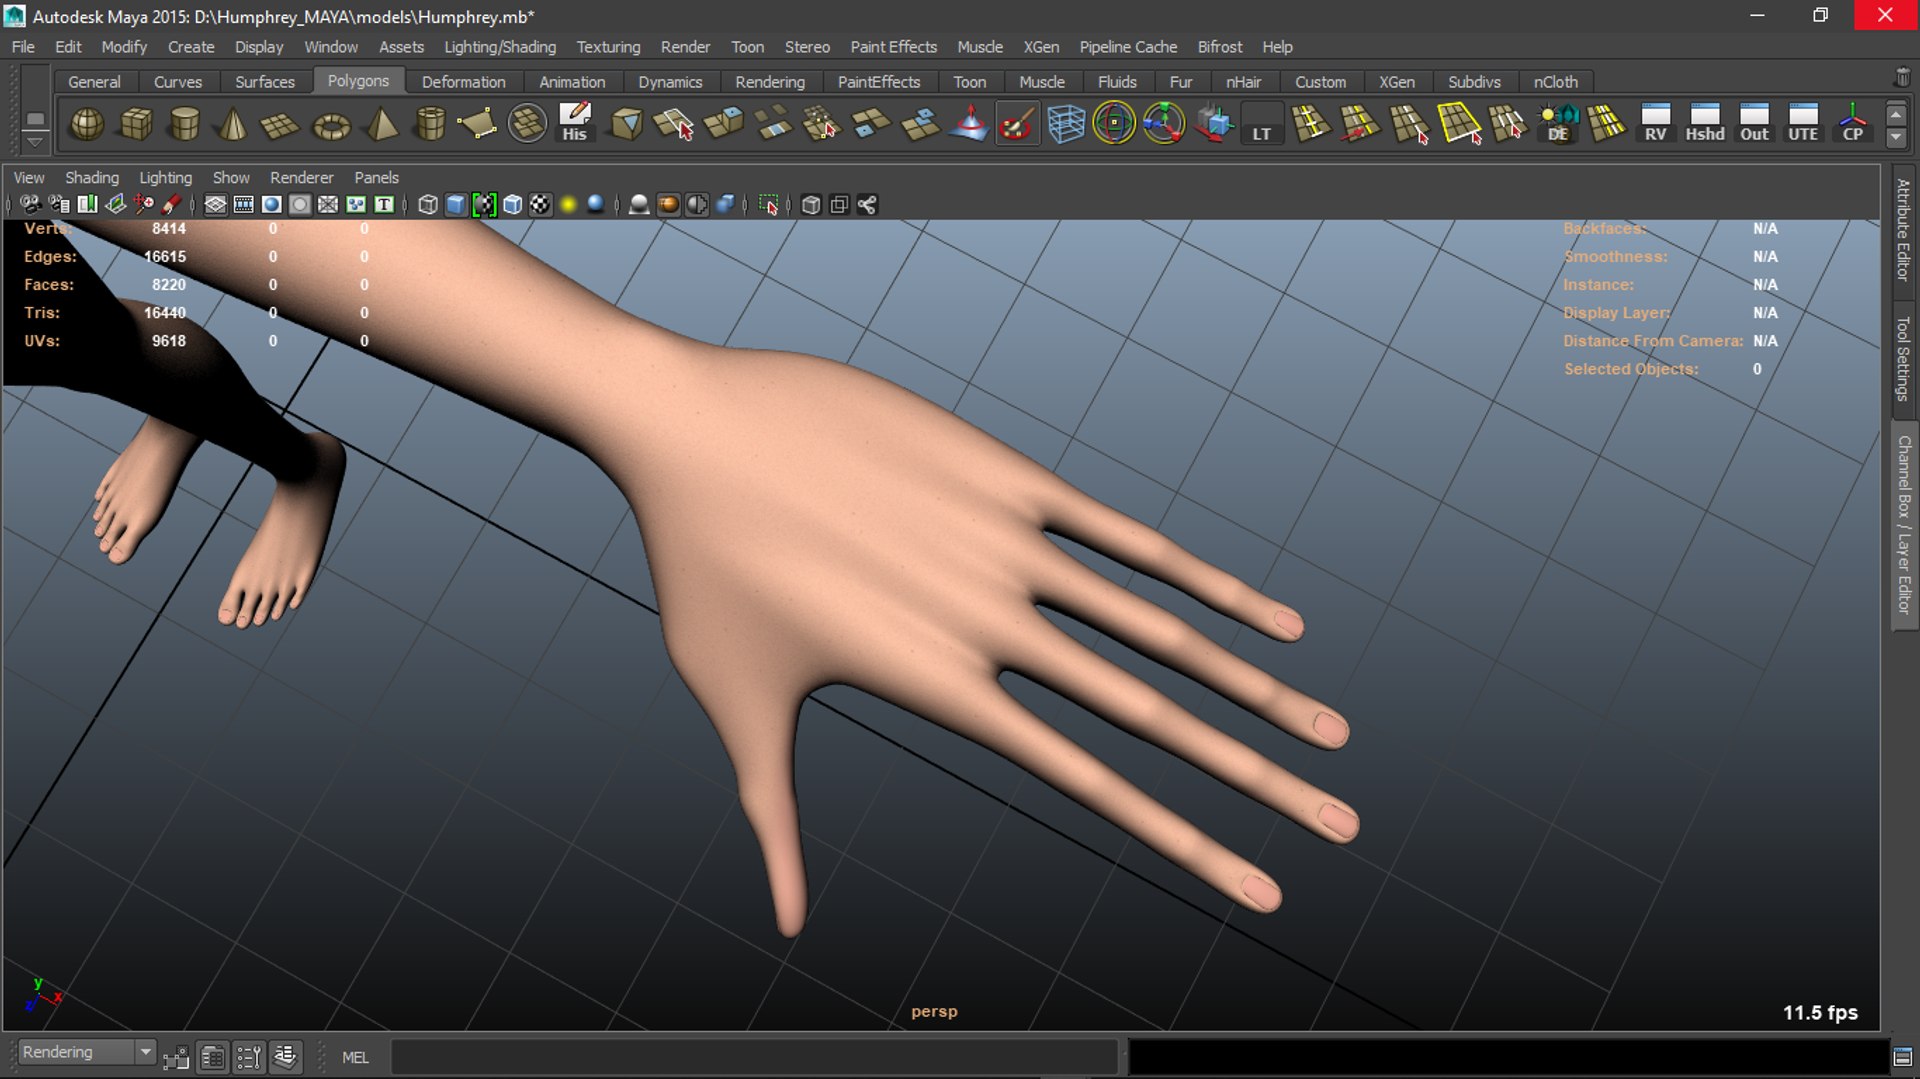Switch to the Subdivs shelf tab

1474,82
